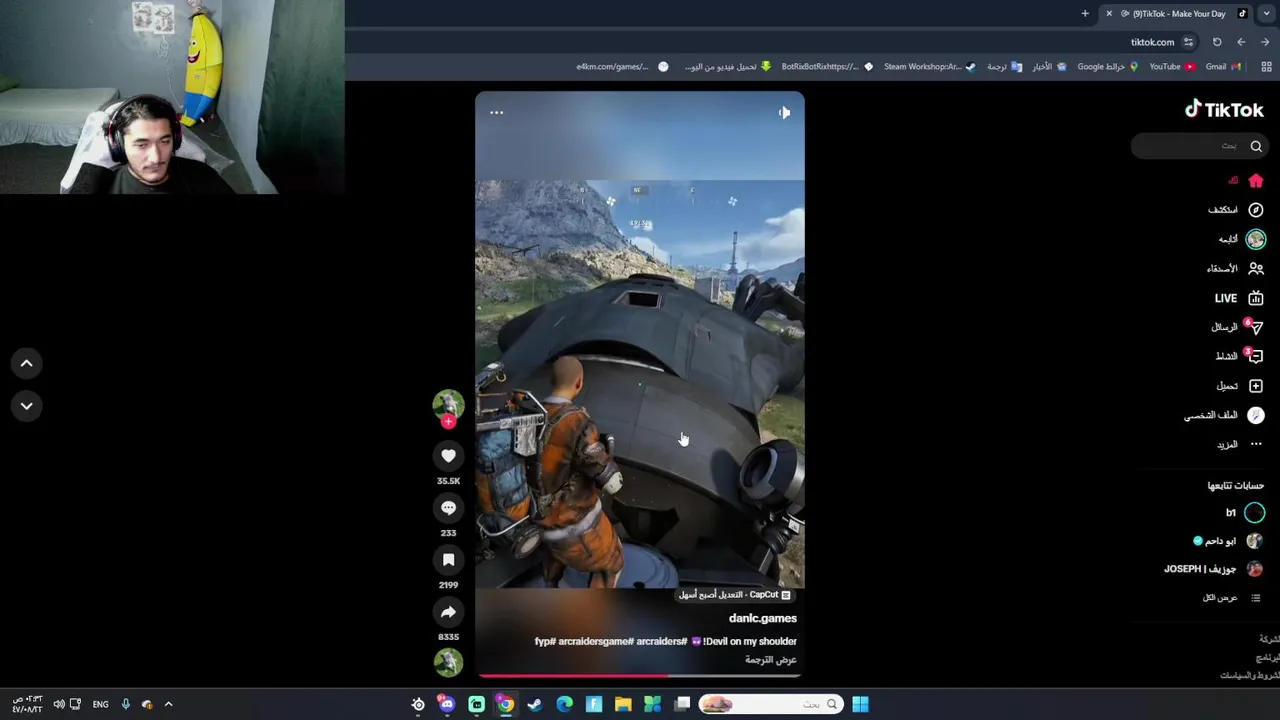Open a new browser tab with plus
This screenshot has width=1280, height=720.
point(1085,14)
